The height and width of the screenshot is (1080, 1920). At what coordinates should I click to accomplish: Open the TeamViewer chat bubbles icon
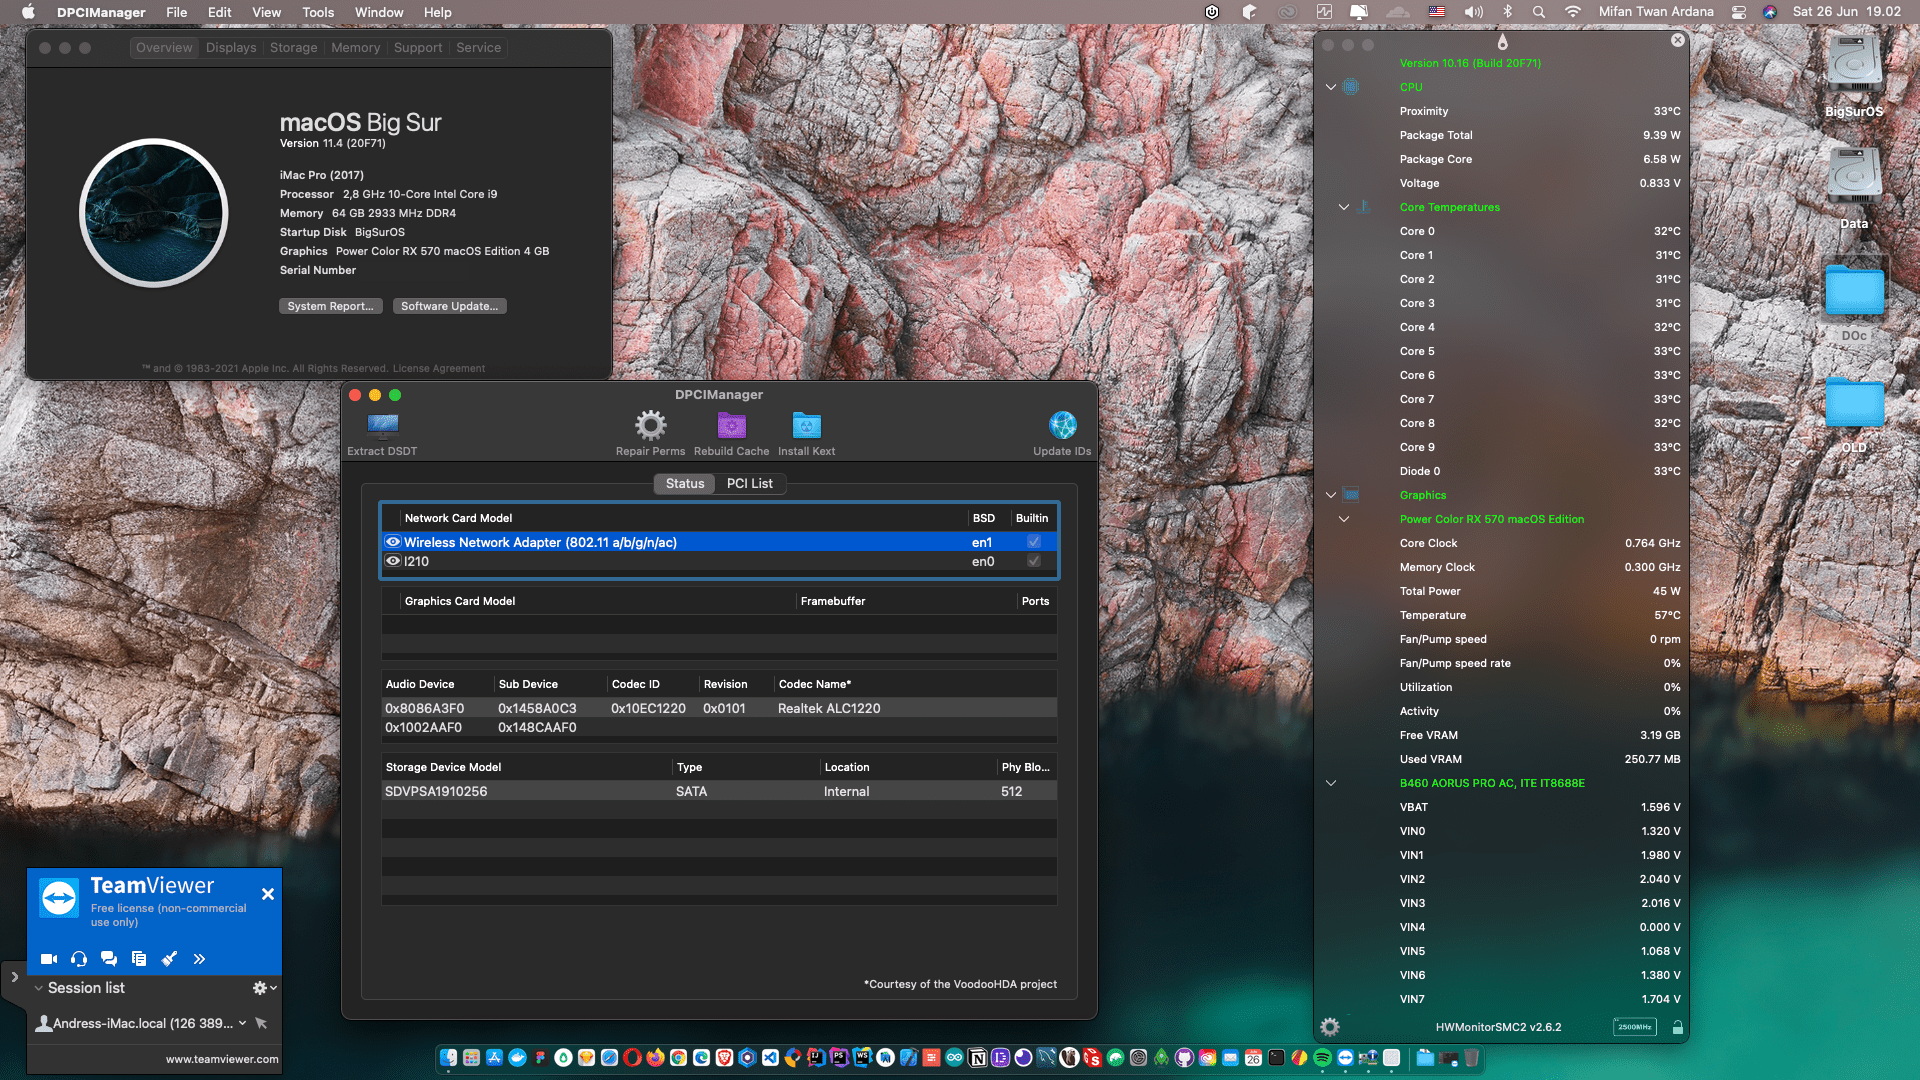pyautogui.click(x=109, y=959)
